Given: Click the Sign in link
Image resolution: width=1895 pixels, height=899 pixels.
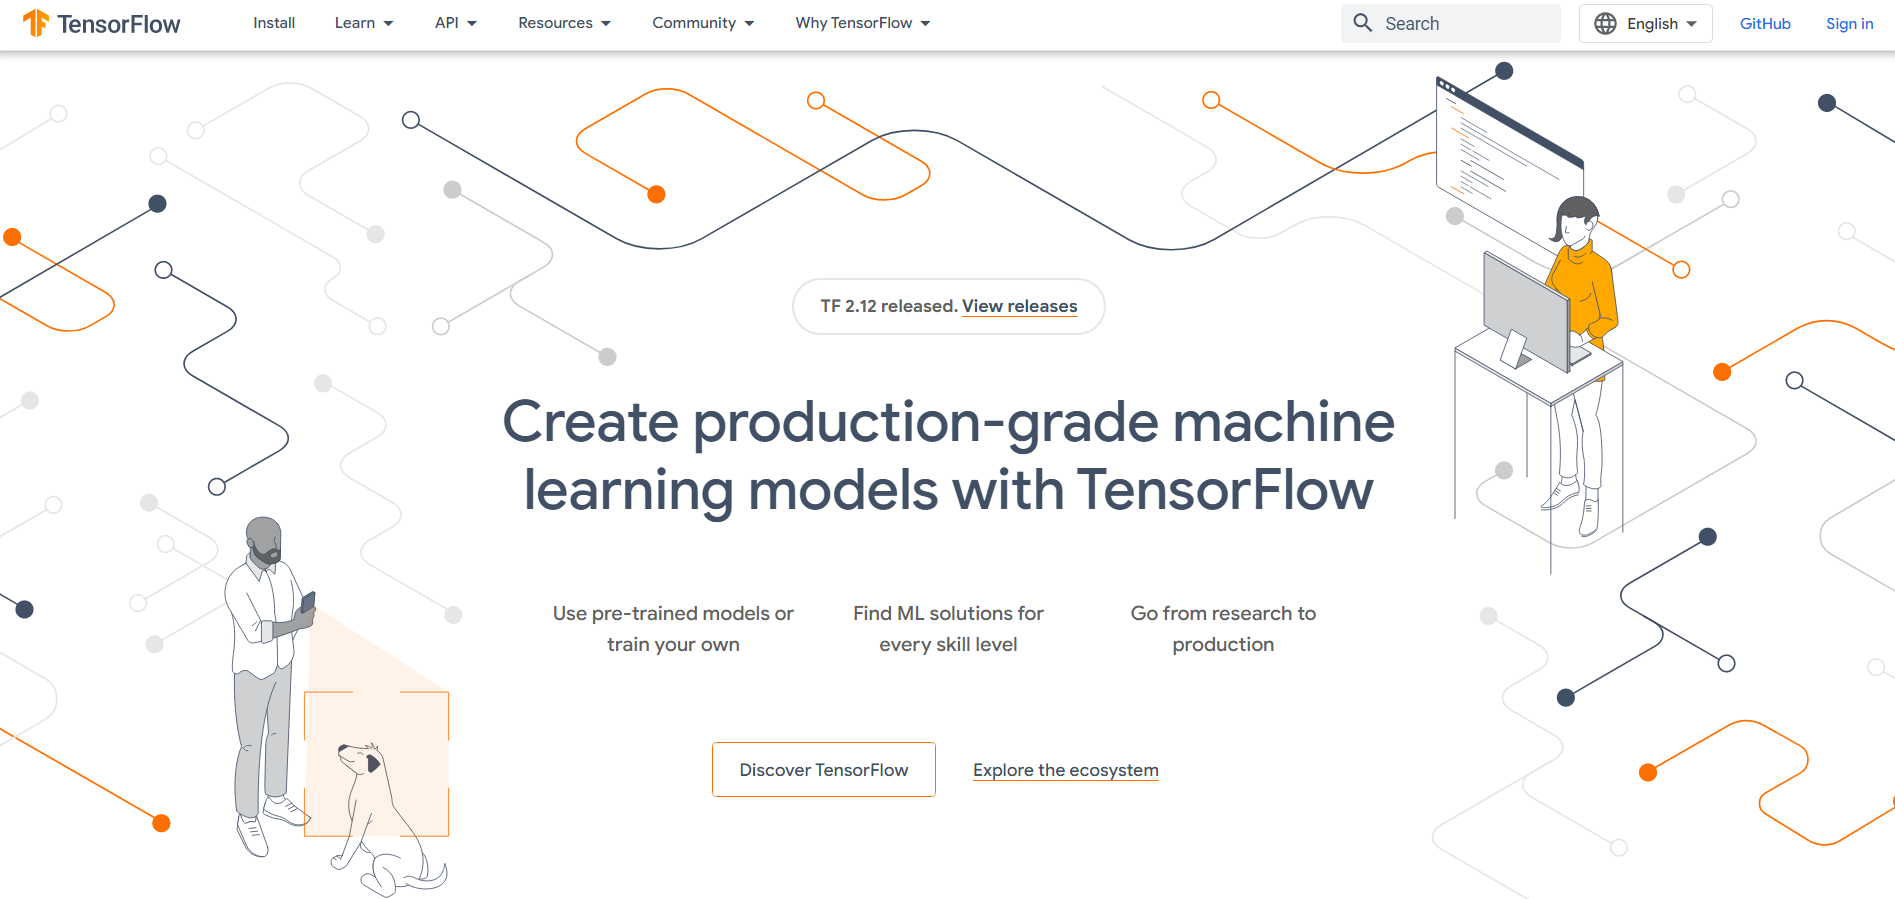Looking at the screenshot, I should [x=1849, y=23].
